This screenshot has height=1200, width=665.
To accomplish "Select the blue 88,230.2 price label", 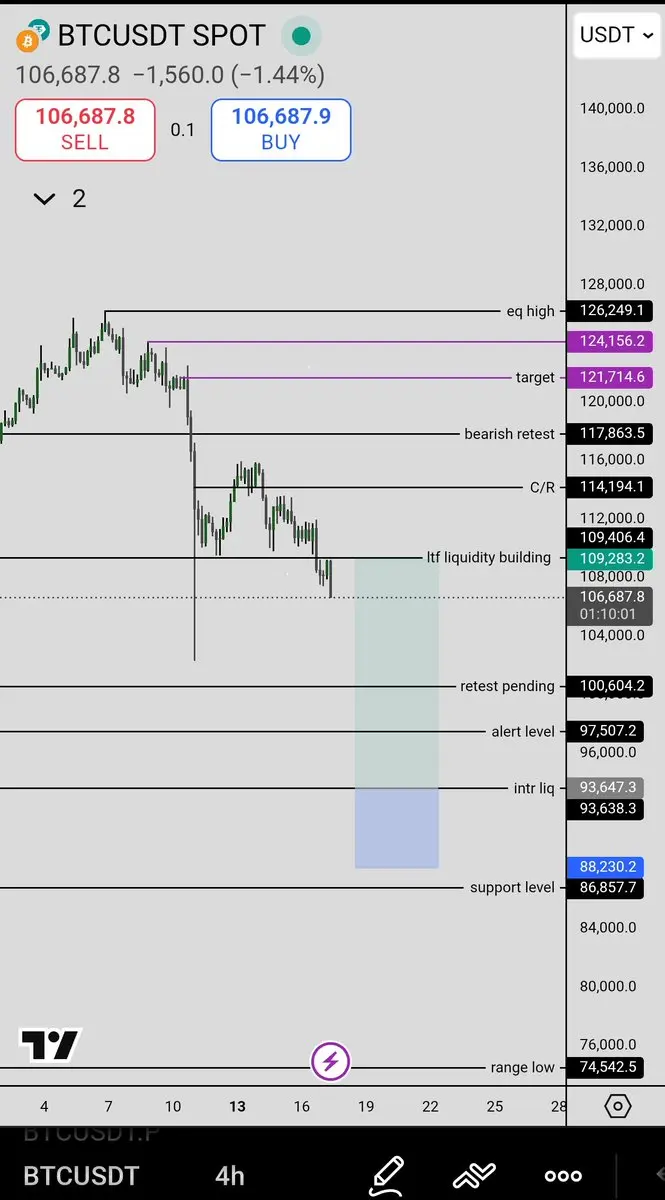I will [611, 867].
